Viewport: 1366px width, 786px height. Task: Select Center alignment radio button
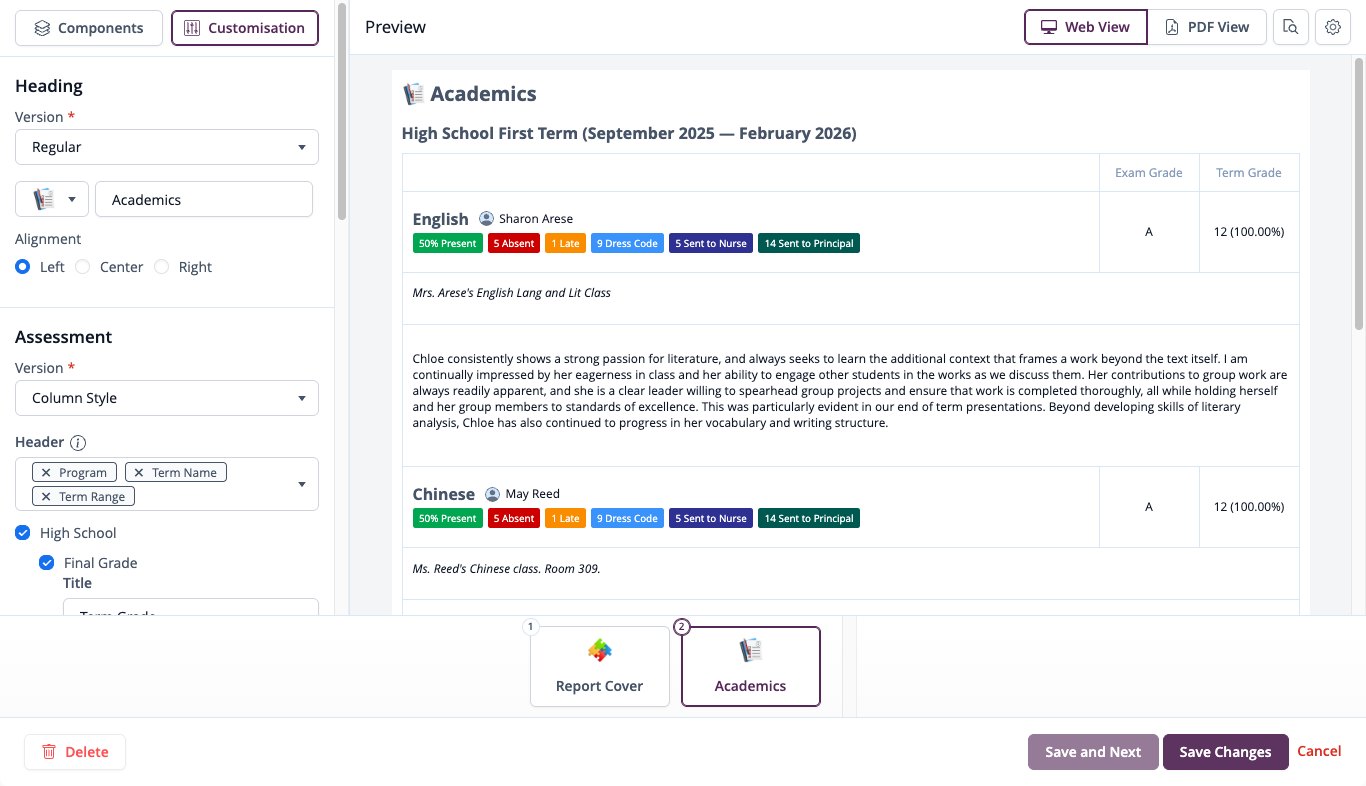(x=83, y=267)
